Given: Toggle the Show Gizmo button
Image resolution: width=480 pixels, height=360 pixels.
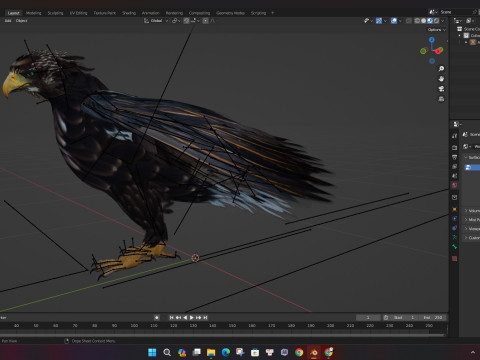Looking at the screenshot, I should pyautogui.click(x=379, y=21).
